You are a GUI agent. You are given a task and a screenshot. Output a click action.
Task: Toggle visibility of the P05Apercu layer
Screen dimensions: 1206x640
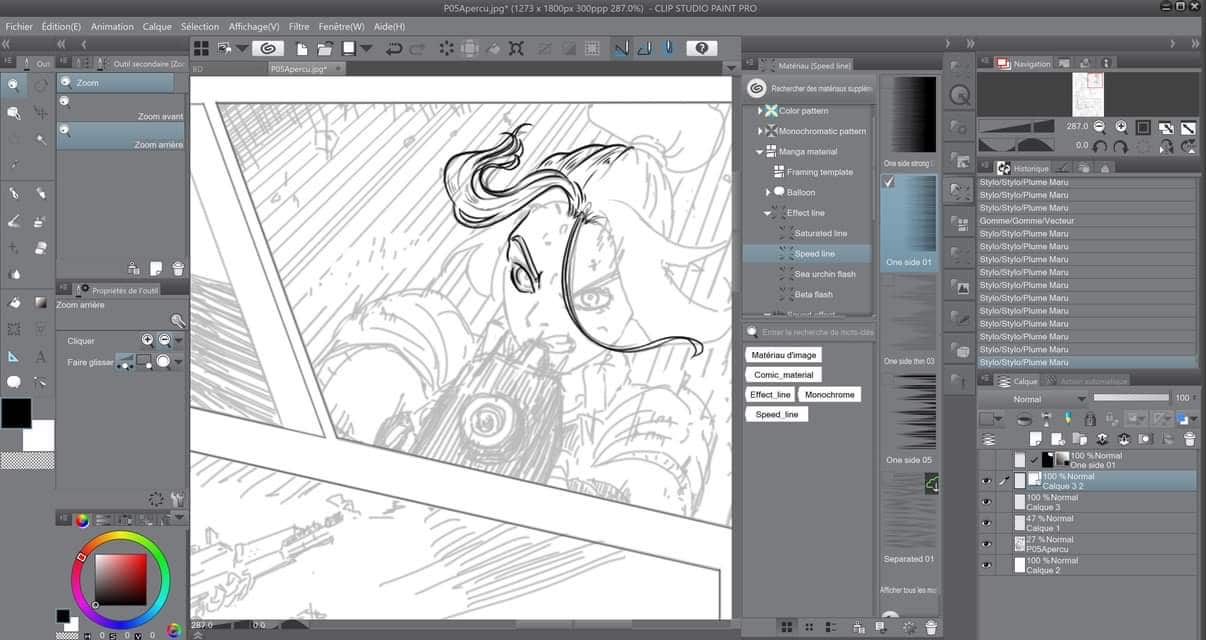987,544
